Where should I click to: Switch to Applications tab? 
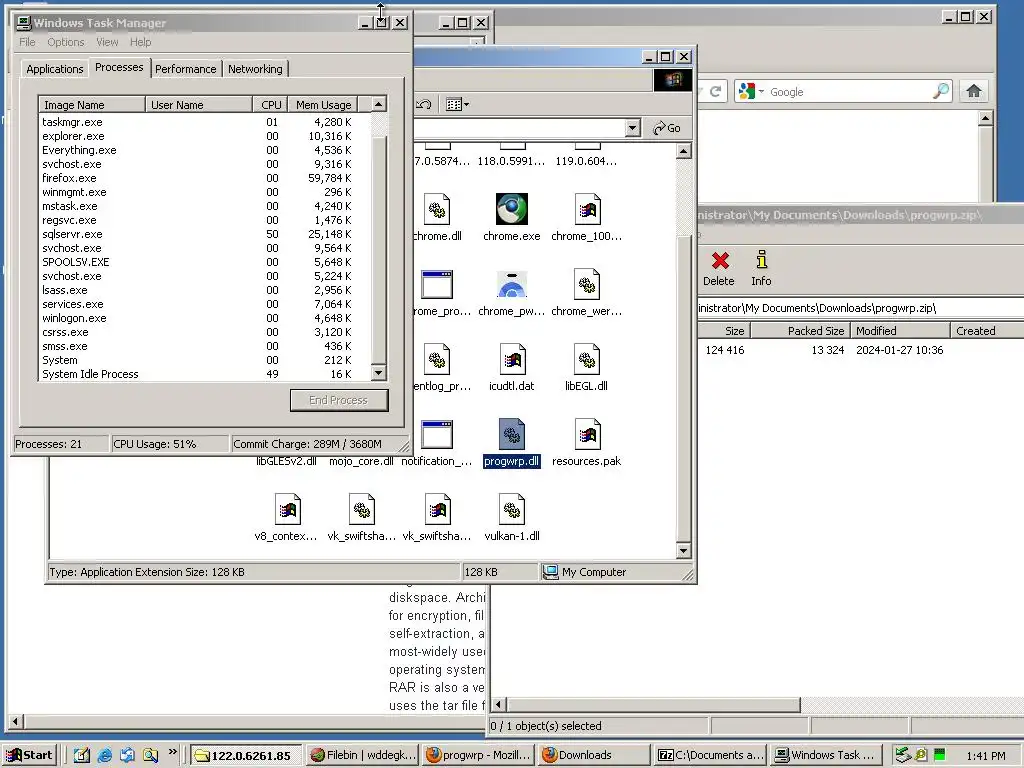tap(55, 69)
